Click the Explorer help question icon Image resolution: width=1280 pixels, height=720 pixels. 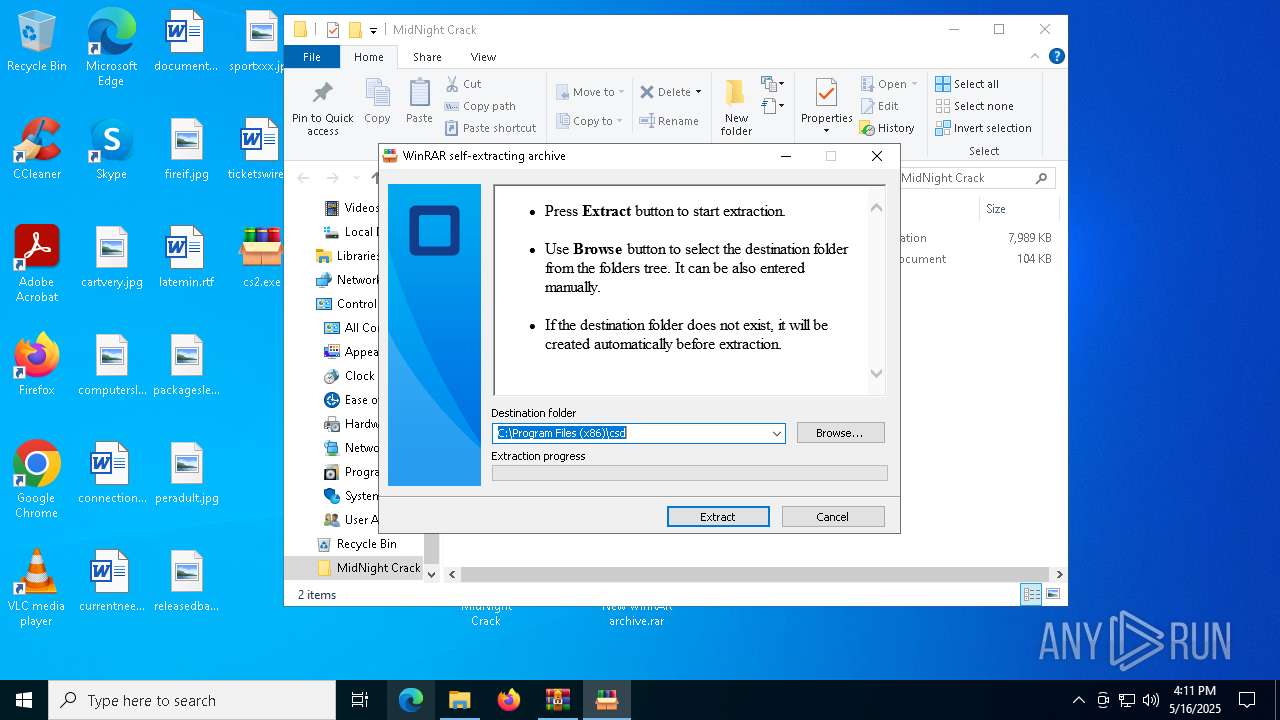[x=1056, y=57]
